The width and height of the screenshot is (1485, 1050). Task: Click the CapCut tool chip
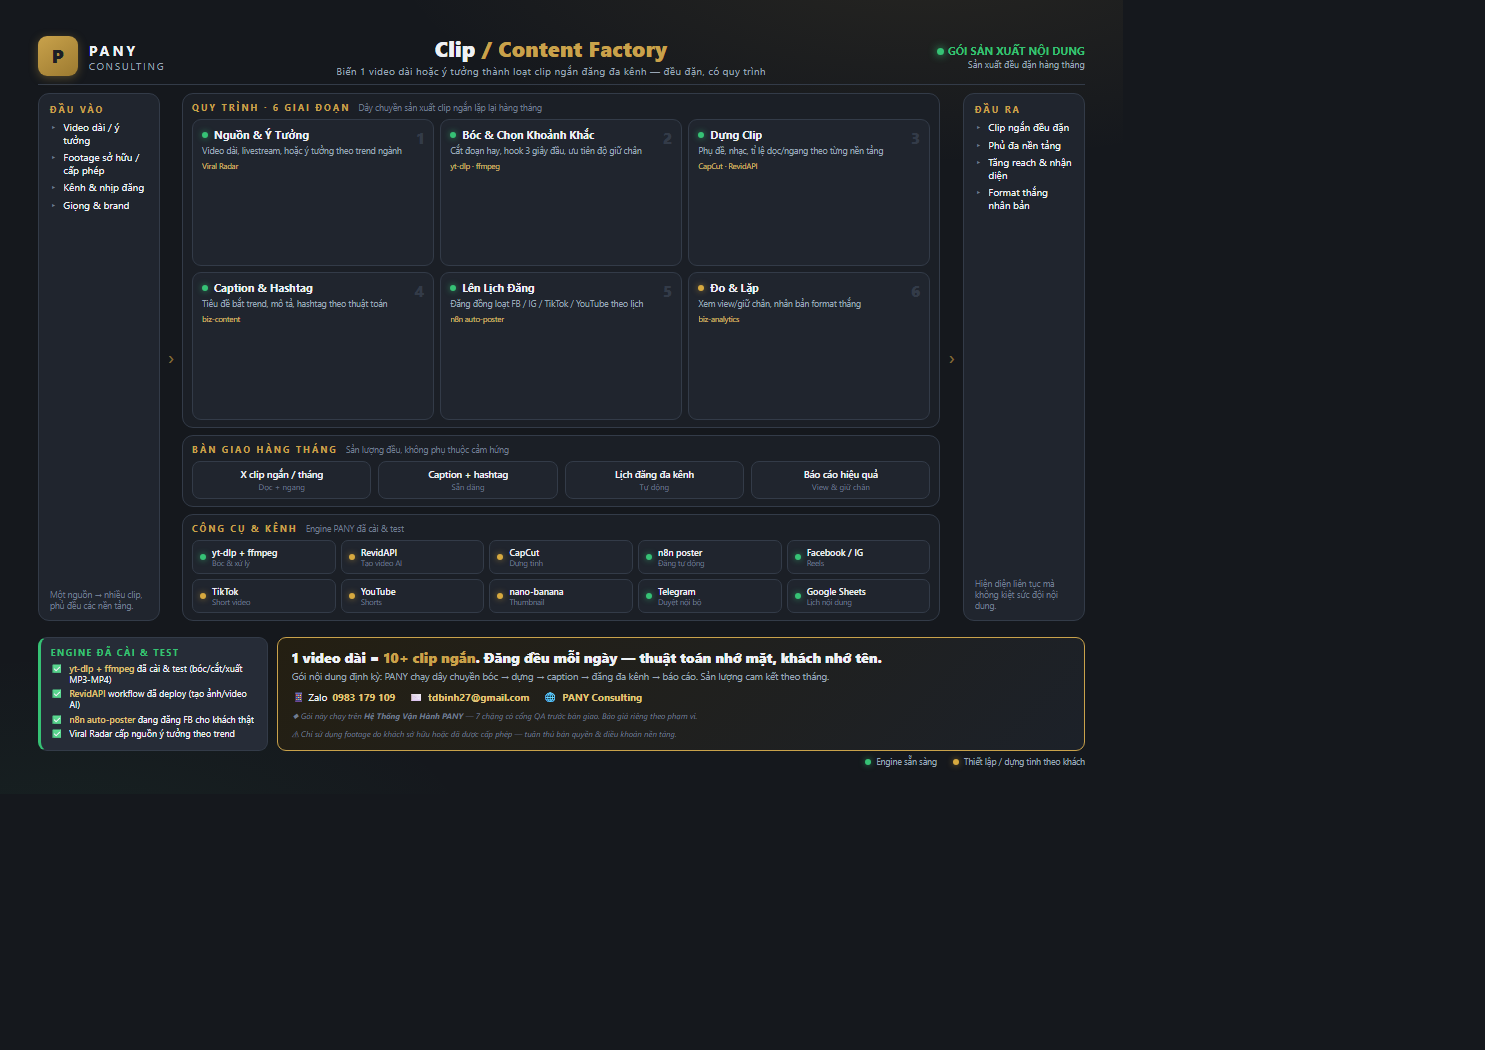[x=561, y=557]
